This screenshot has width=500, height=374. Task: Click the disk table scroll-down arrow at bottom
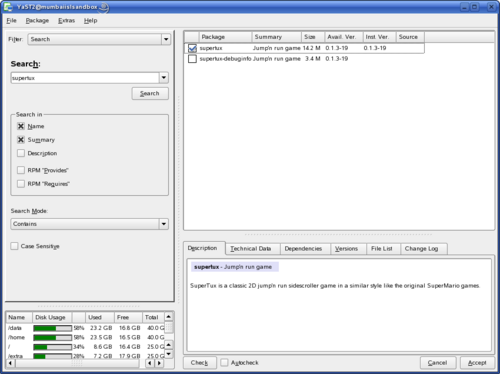(x=169, y=354)
